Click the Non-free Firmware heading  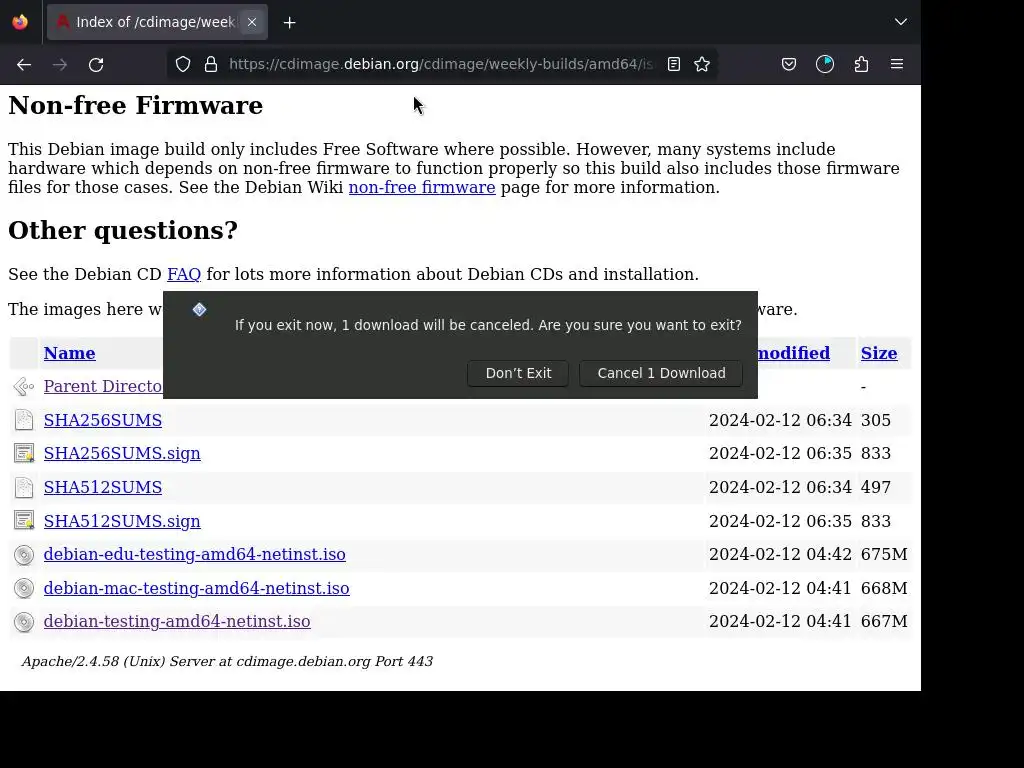coord(136,106)
